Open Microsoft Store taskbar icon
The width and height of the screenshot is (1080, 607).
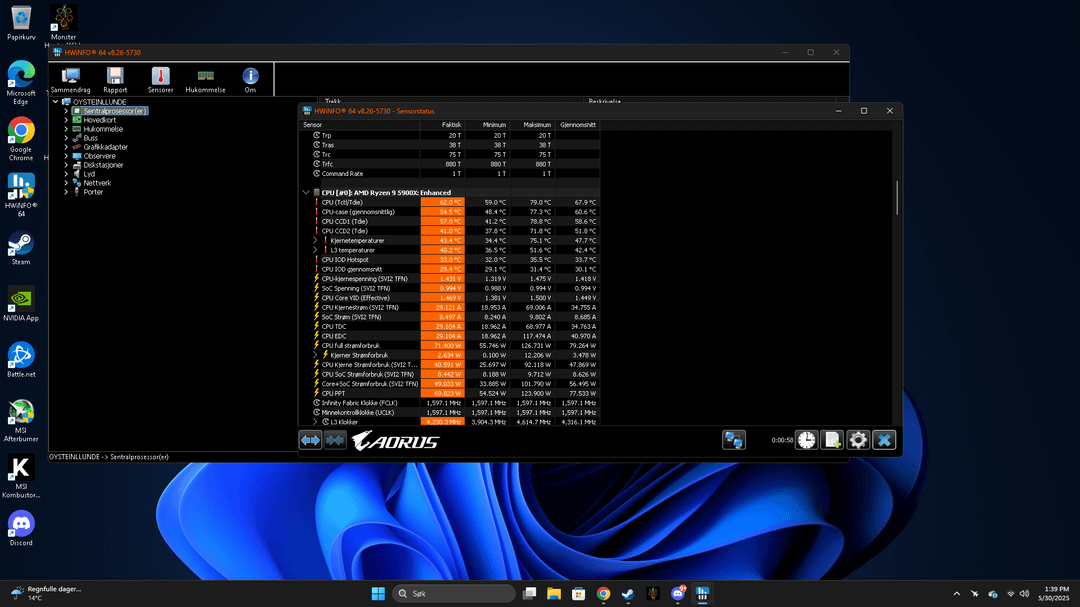579,593
